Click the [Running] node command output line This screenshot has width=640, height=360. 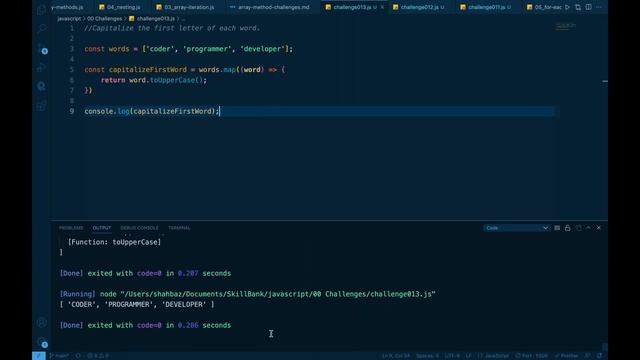coord(247,294)
